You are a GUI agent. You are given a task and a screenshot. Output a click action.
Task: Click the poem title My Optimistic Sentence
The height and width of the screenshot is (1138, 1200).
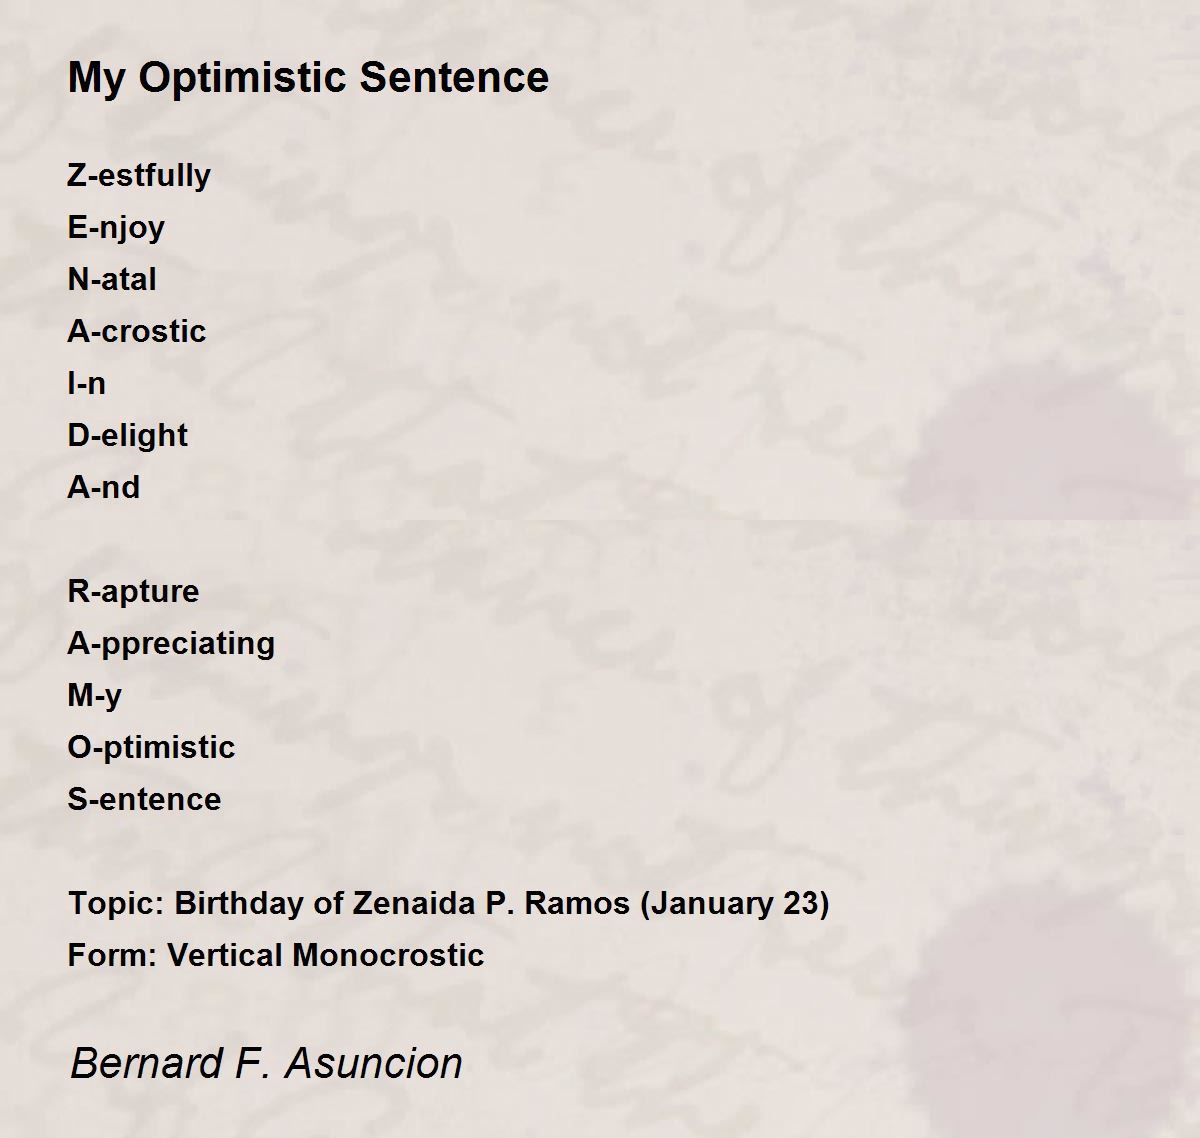[x=308, y=78]
